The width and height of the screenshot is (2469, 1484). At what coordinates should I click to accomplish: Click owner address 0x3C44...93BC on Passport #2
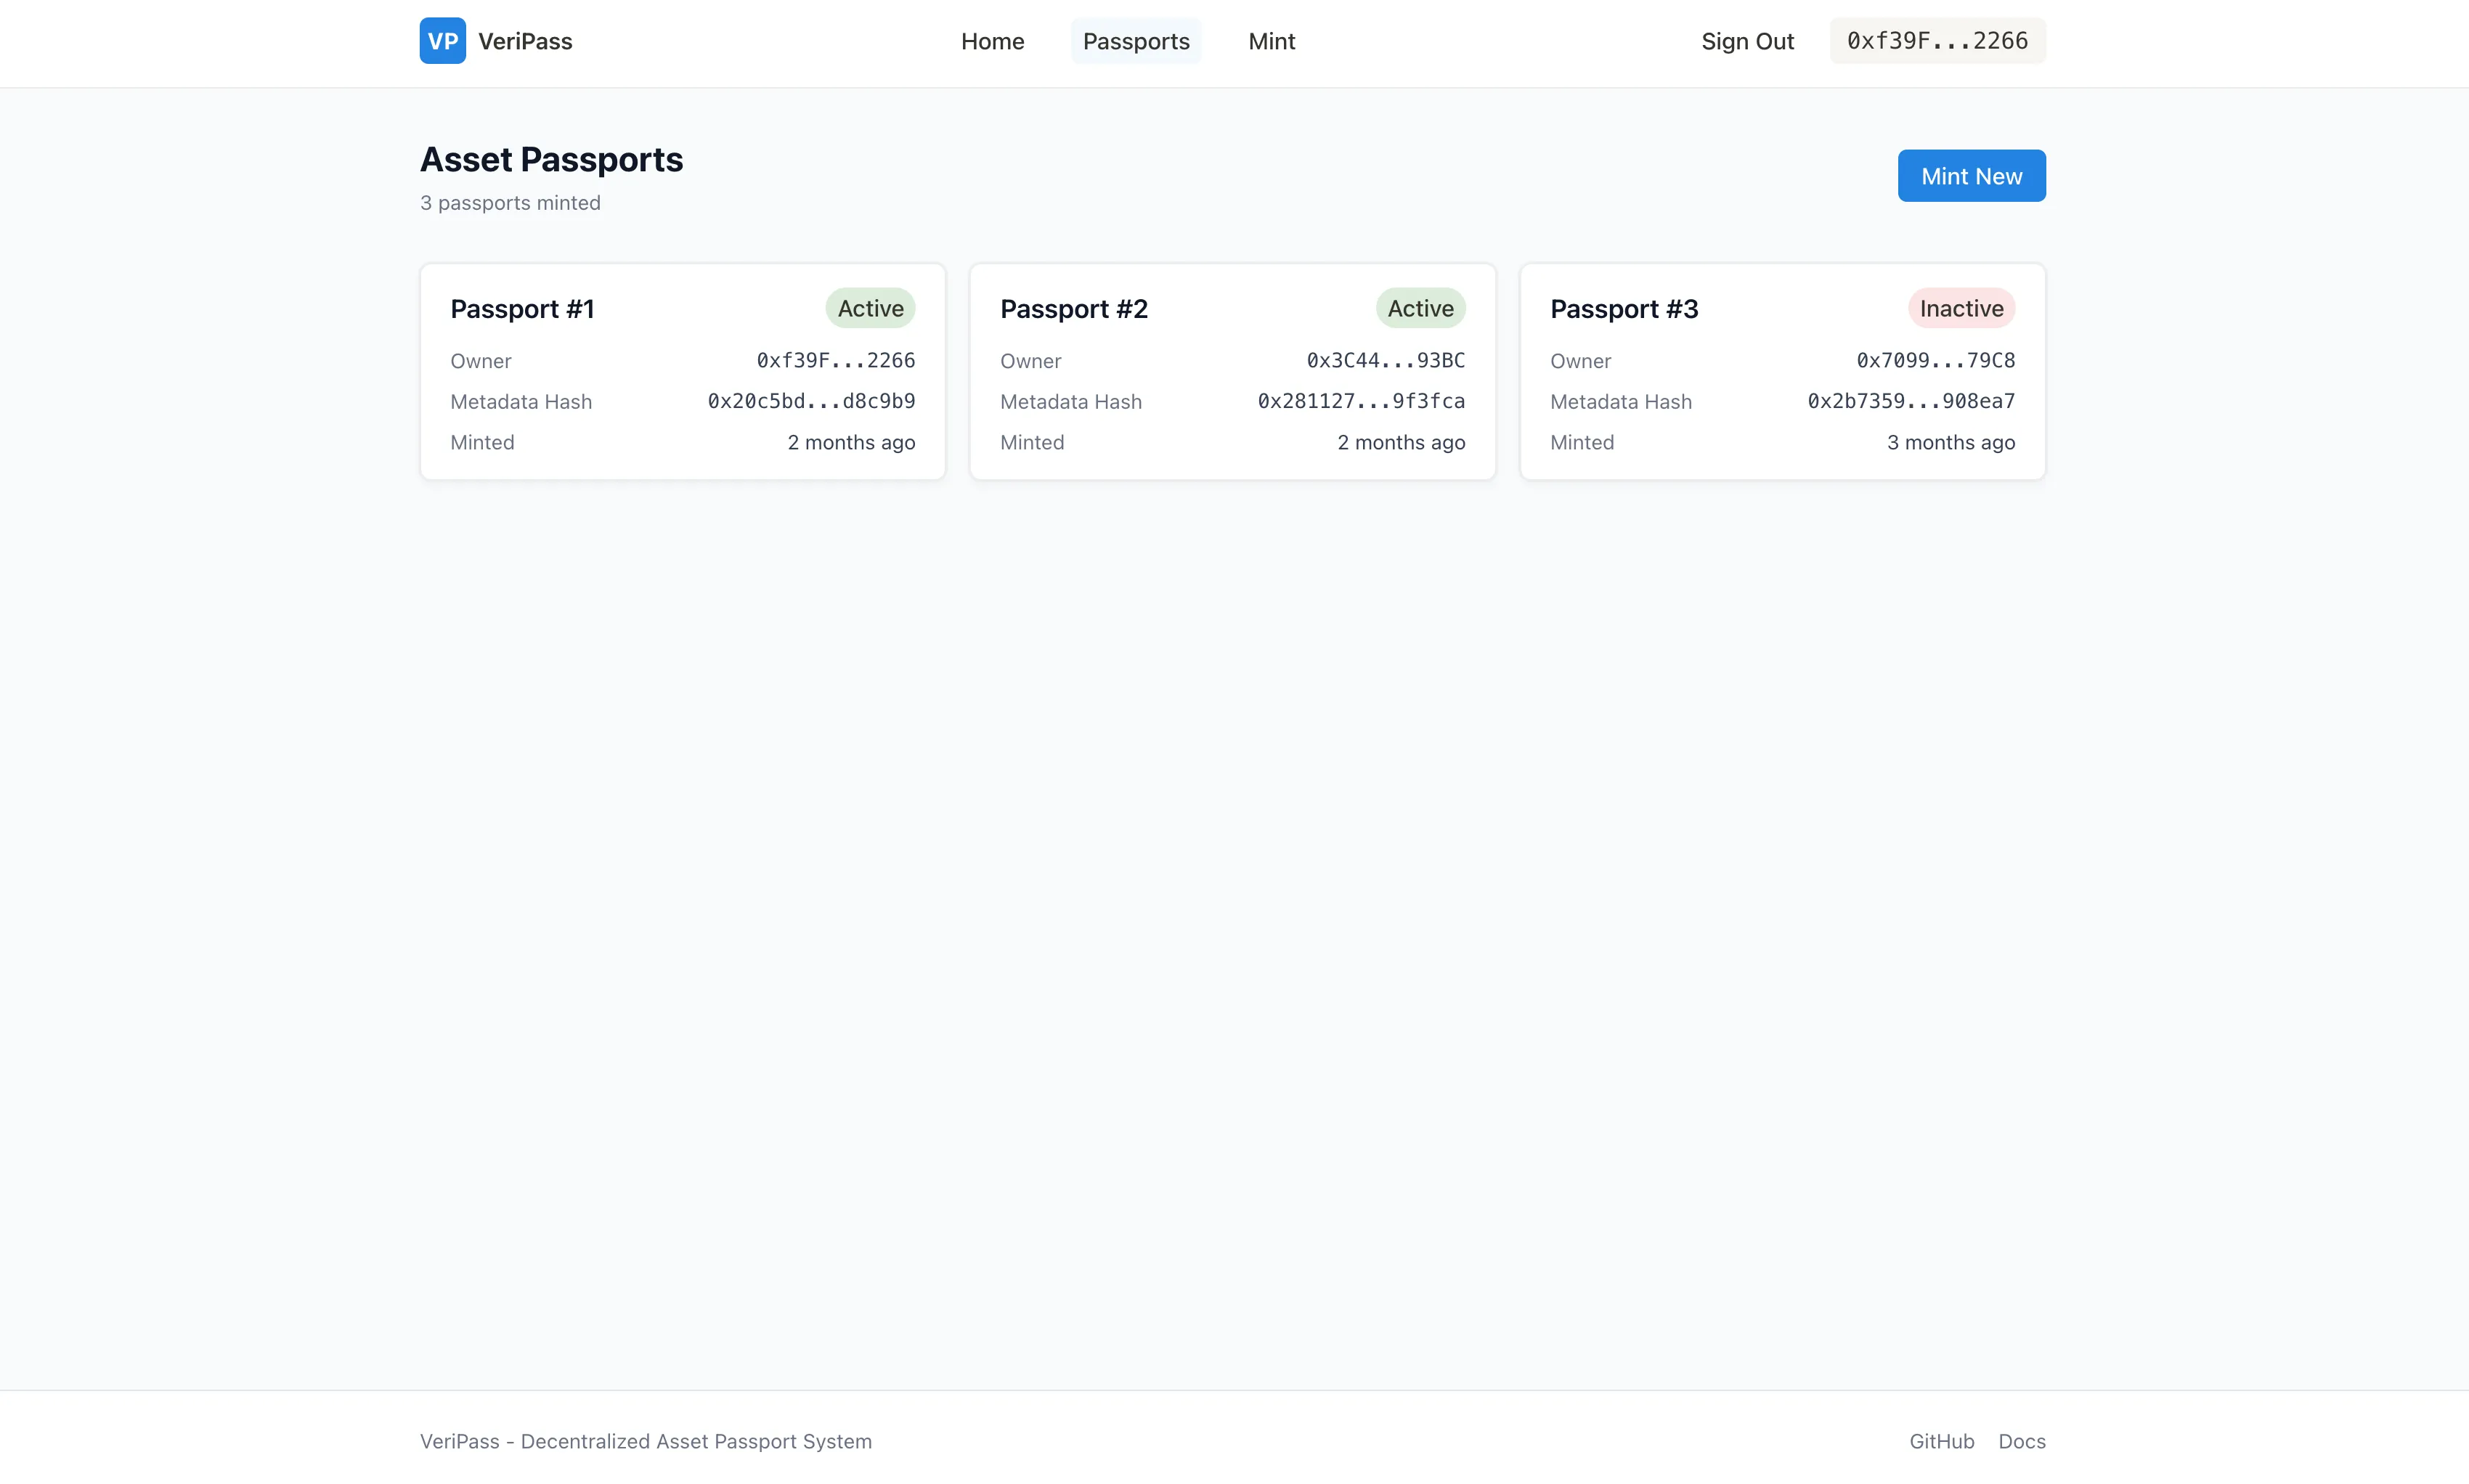[1384, 360]
